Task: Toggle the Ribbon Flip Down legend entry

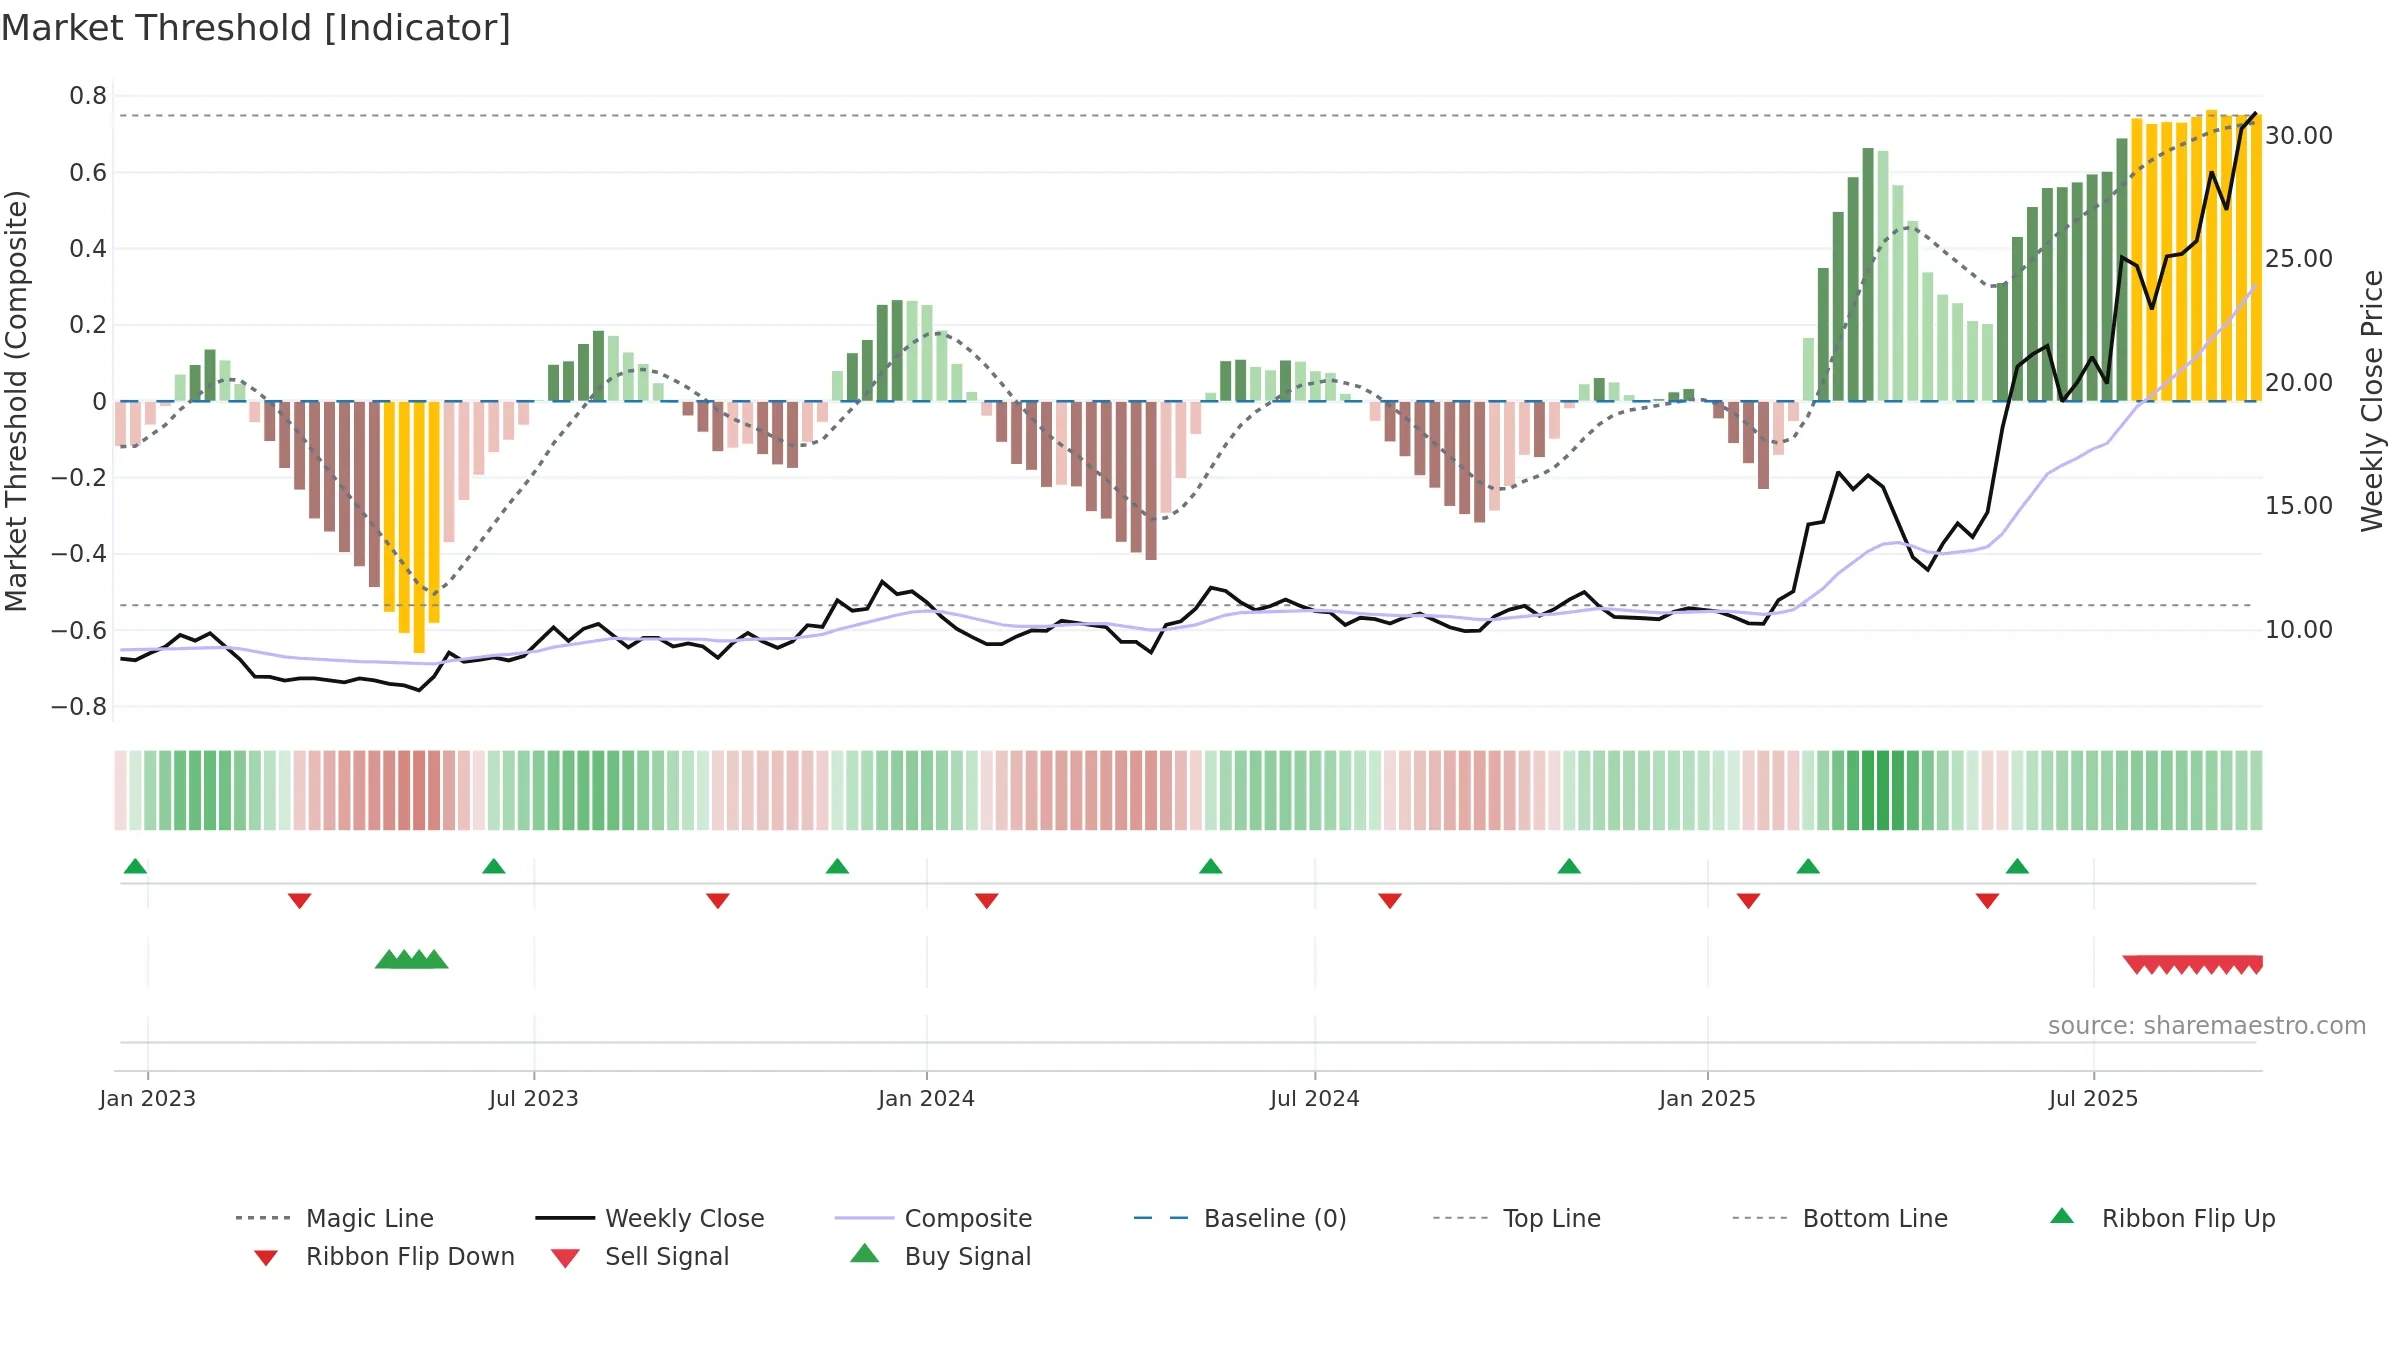Action: coord(384,1256)
